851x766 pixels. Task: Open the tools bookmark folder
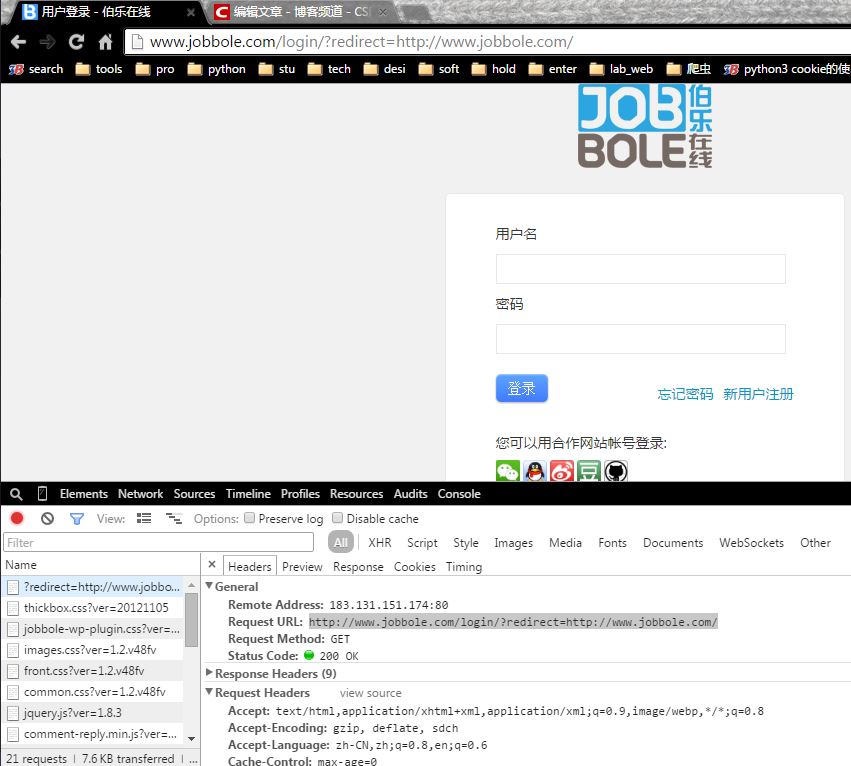pos(99,69)
